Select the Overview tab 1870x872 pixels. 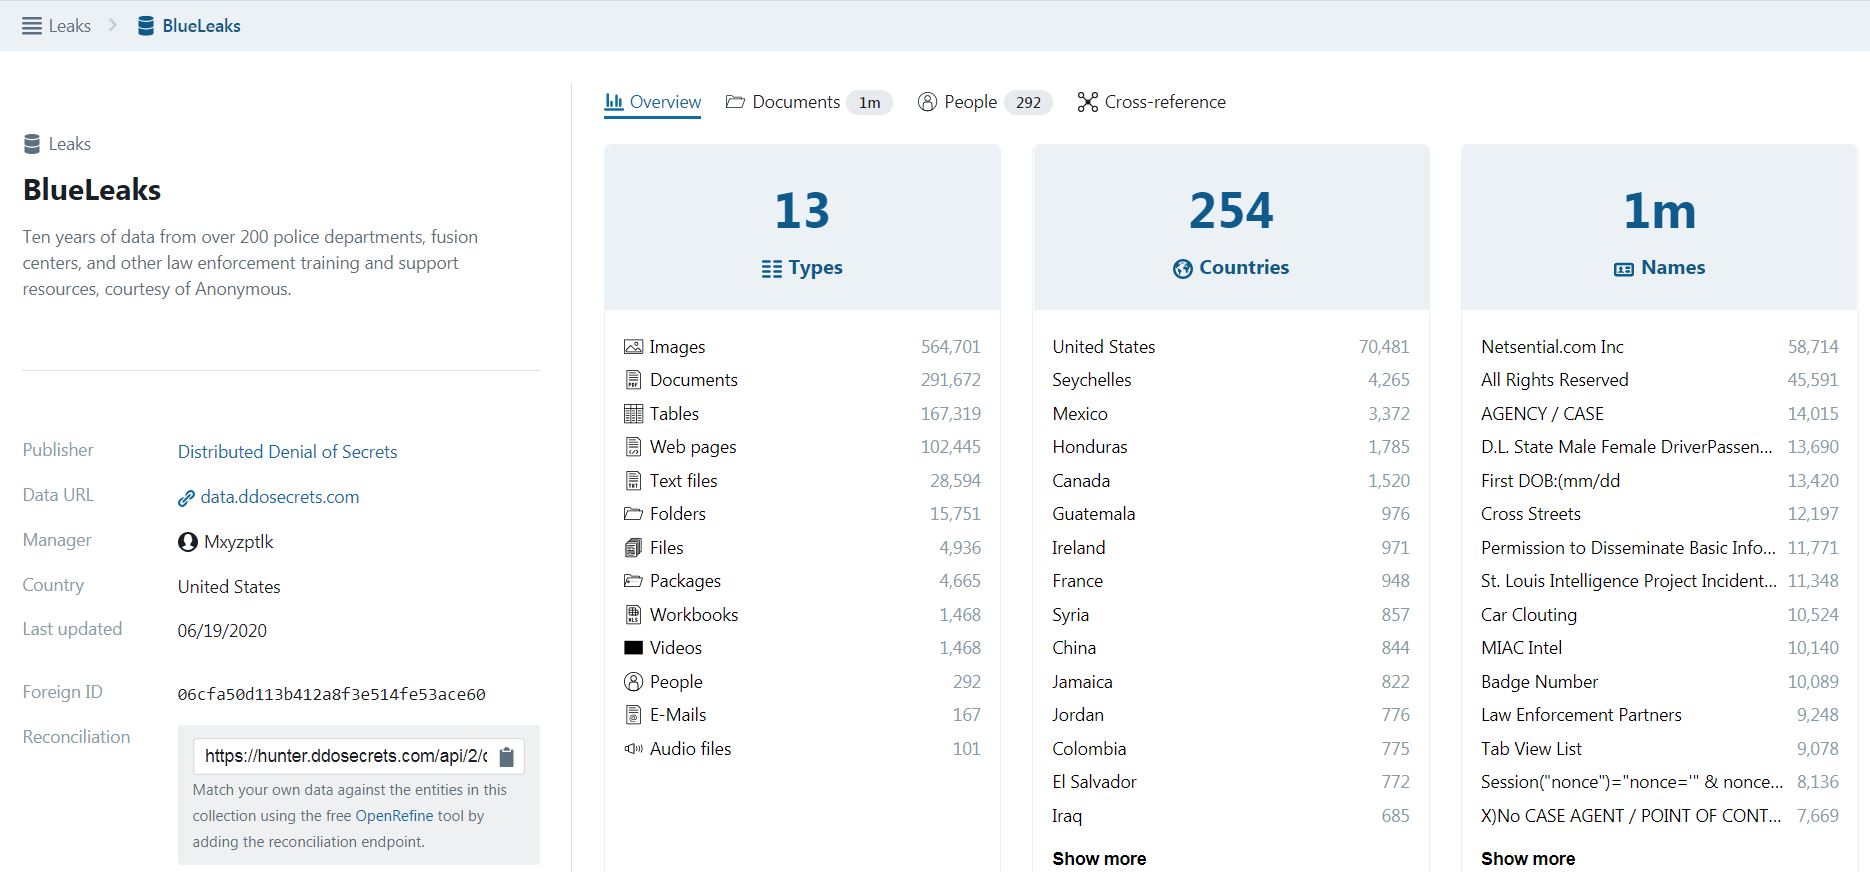(x=653, y=102)
